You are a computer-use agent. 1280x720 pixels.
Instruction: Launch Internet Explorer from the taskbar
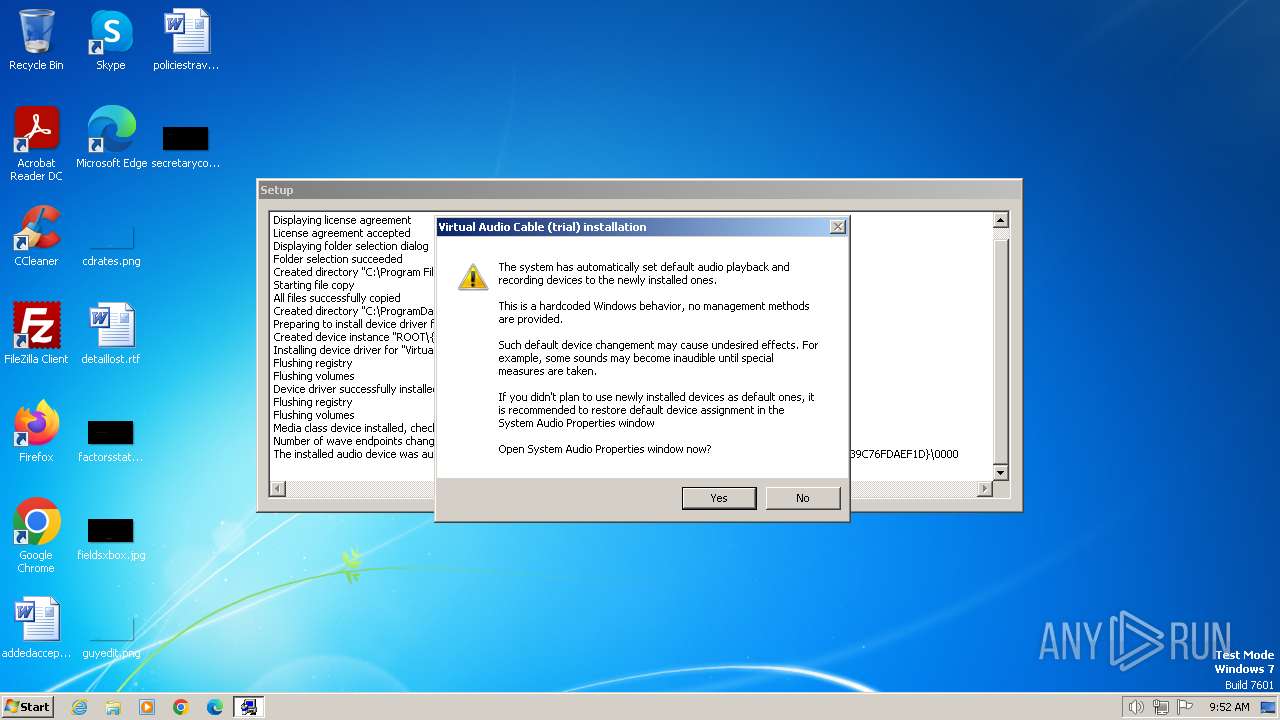click(79, 707)
